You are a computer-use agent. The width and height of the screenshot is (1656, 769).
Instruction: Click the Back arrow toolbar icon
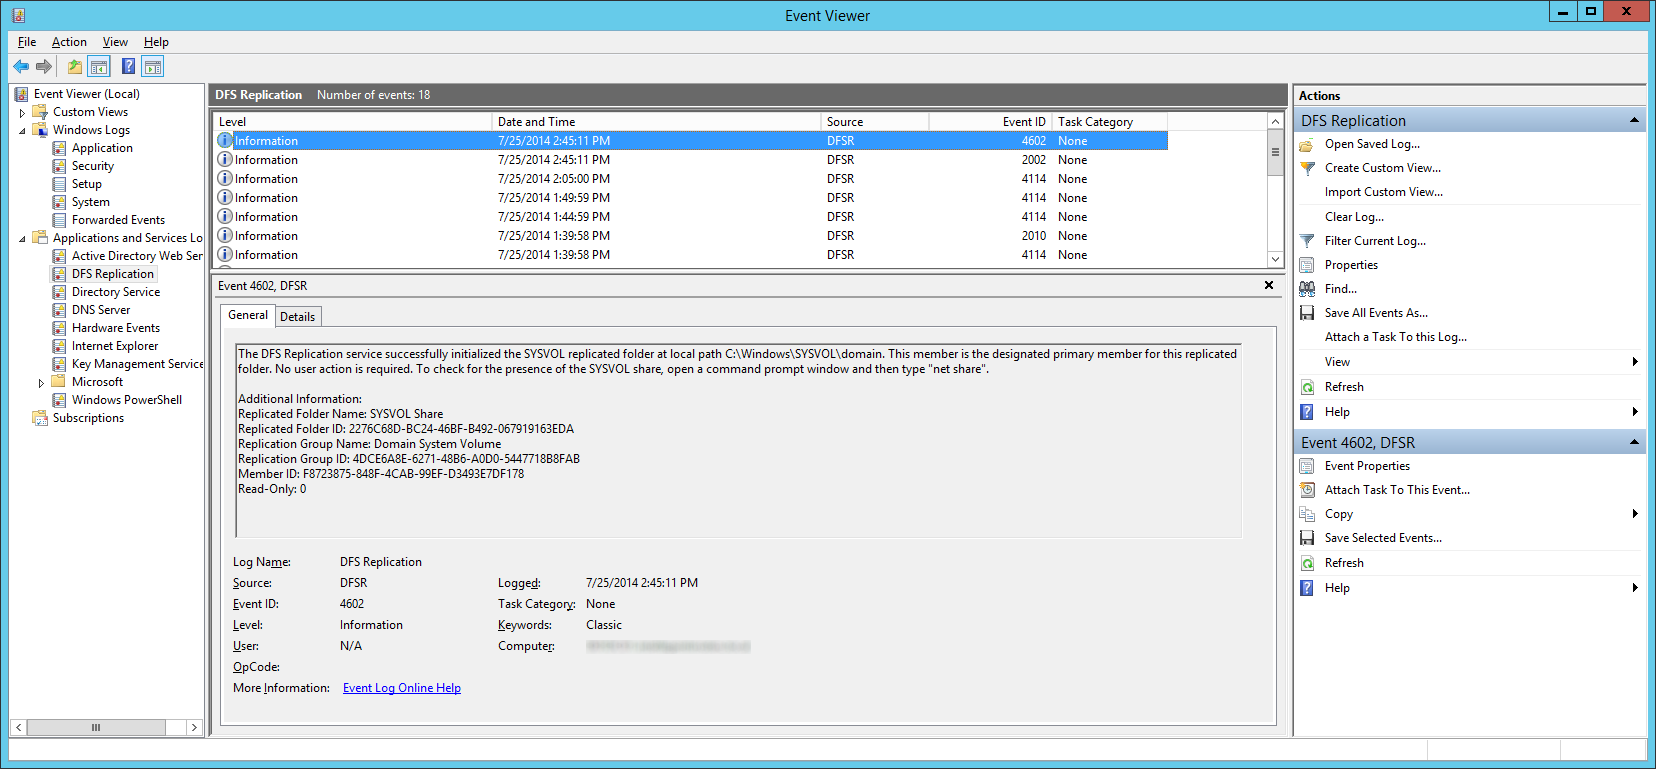[x=21, y=67]
